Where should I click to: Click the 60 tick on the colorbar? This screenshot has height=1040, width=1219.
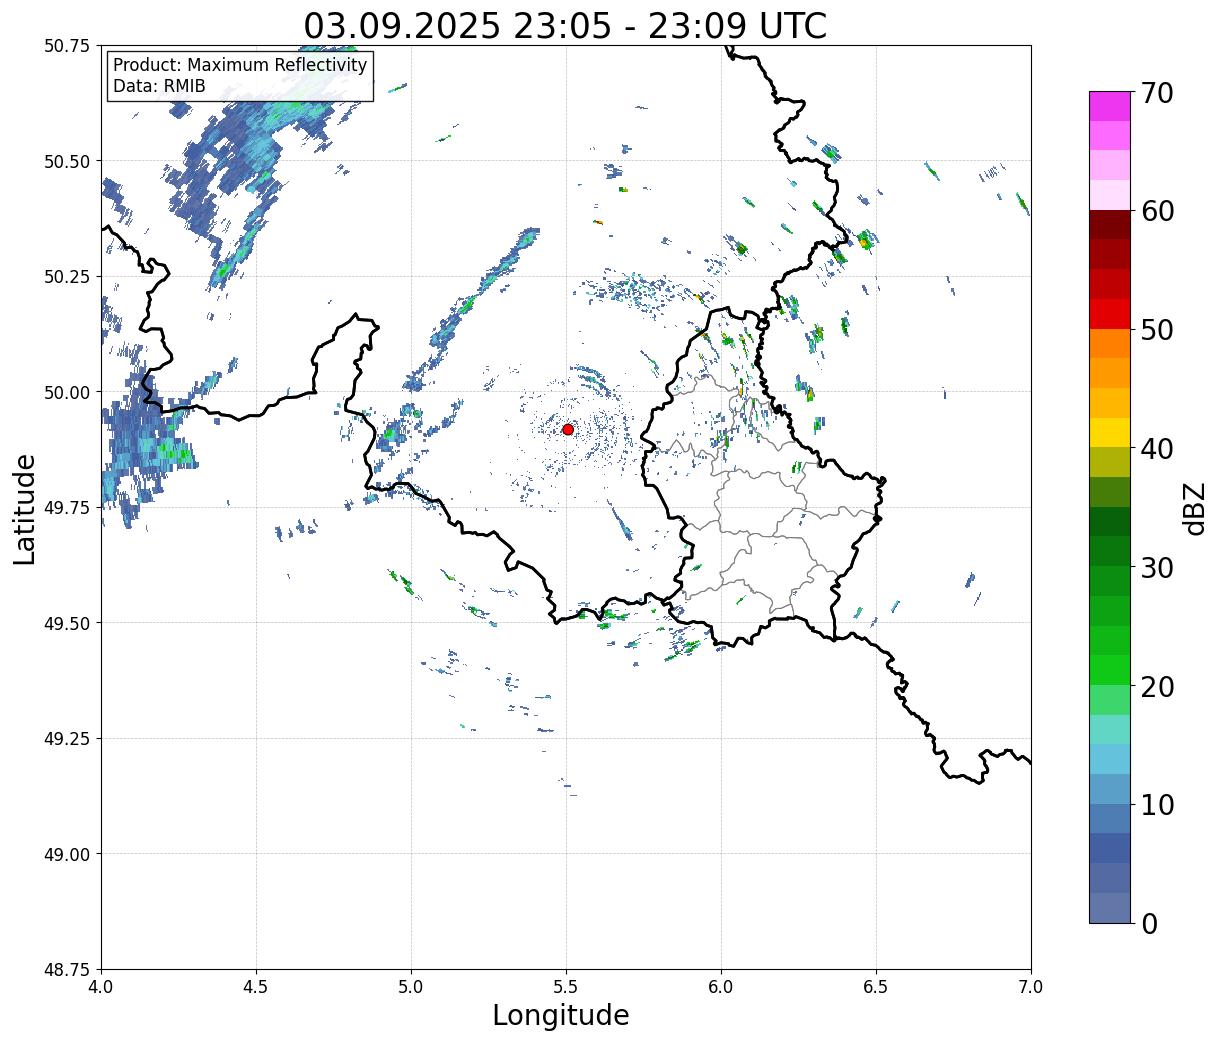[1156, 211]
